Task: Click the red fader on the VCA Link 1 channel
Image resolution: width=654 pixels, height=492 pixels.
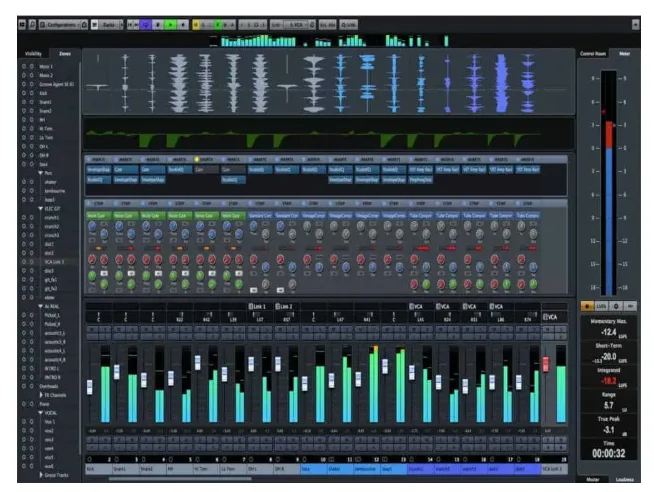Action: (547, 364)
